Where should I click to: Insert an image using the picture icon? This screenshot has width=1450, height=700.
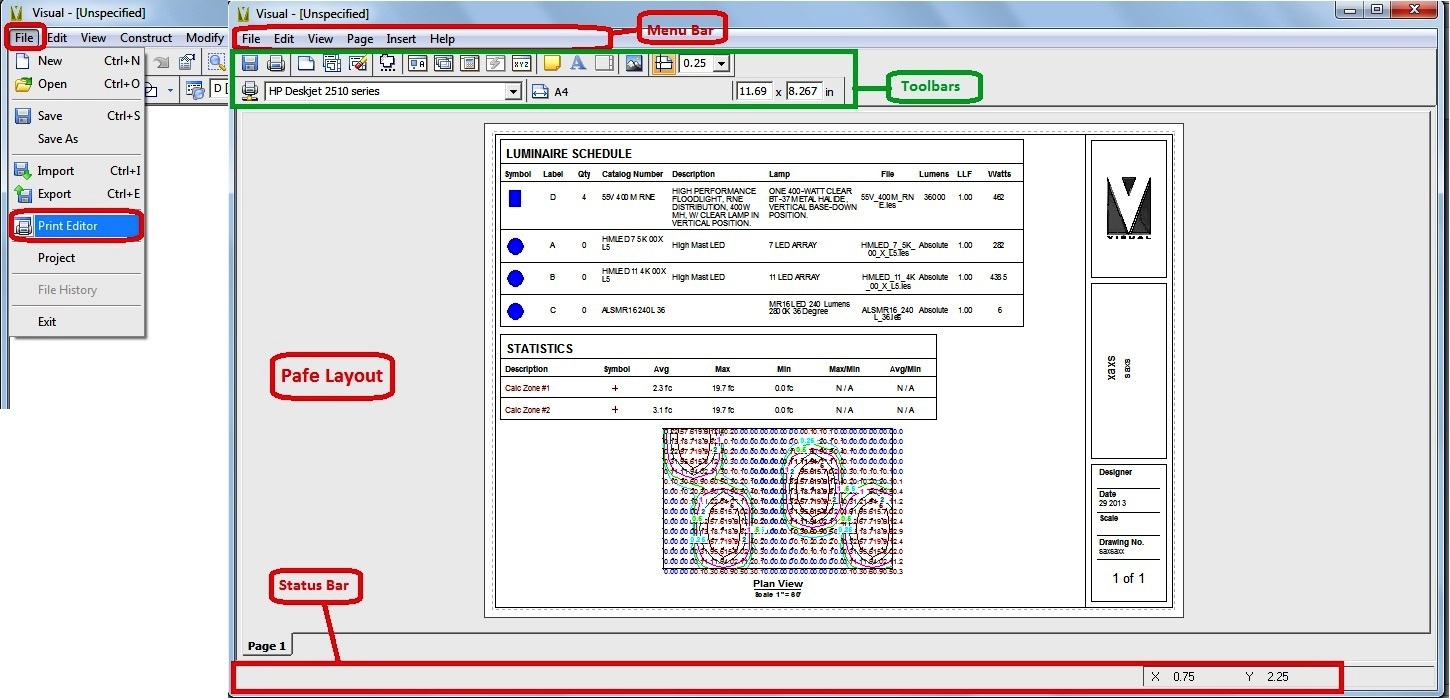click(x=632, y=63)
